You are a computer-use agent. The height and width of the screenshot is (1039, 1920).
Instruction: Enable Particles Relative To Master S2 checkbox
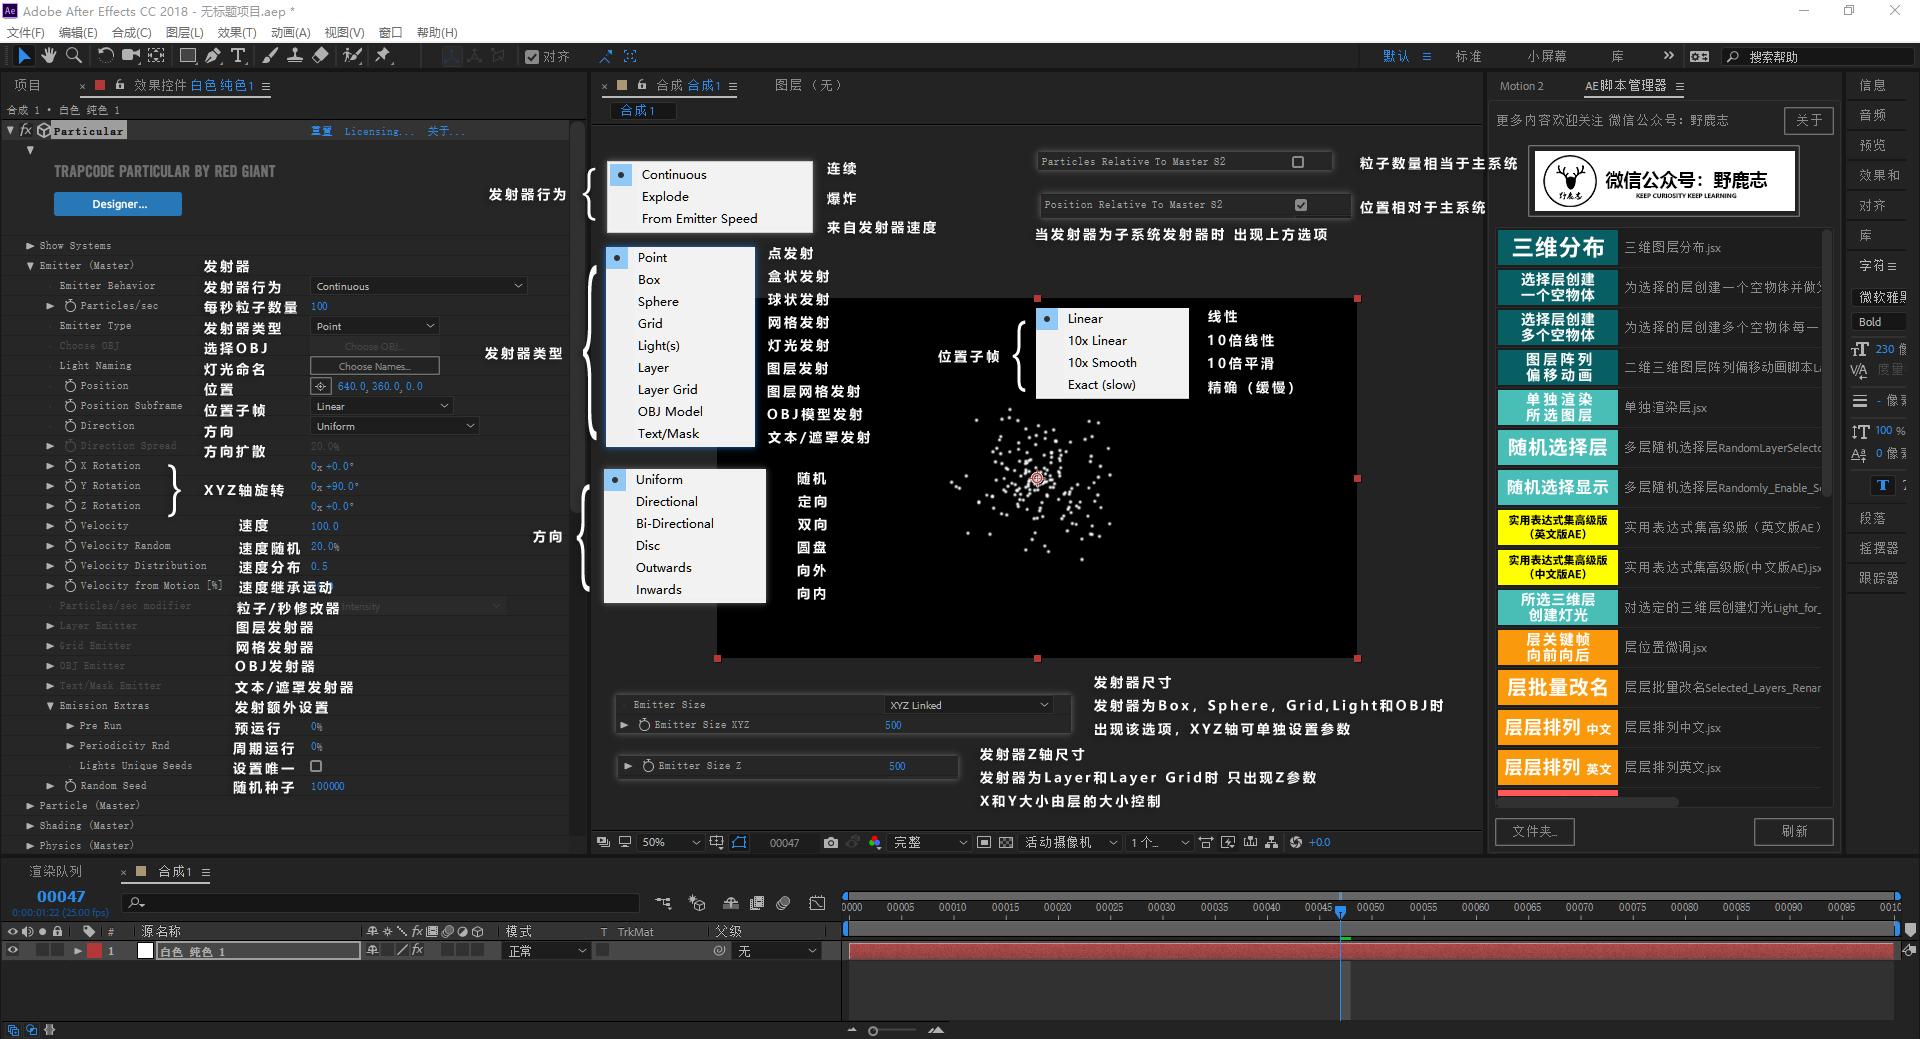point(1297,161)
